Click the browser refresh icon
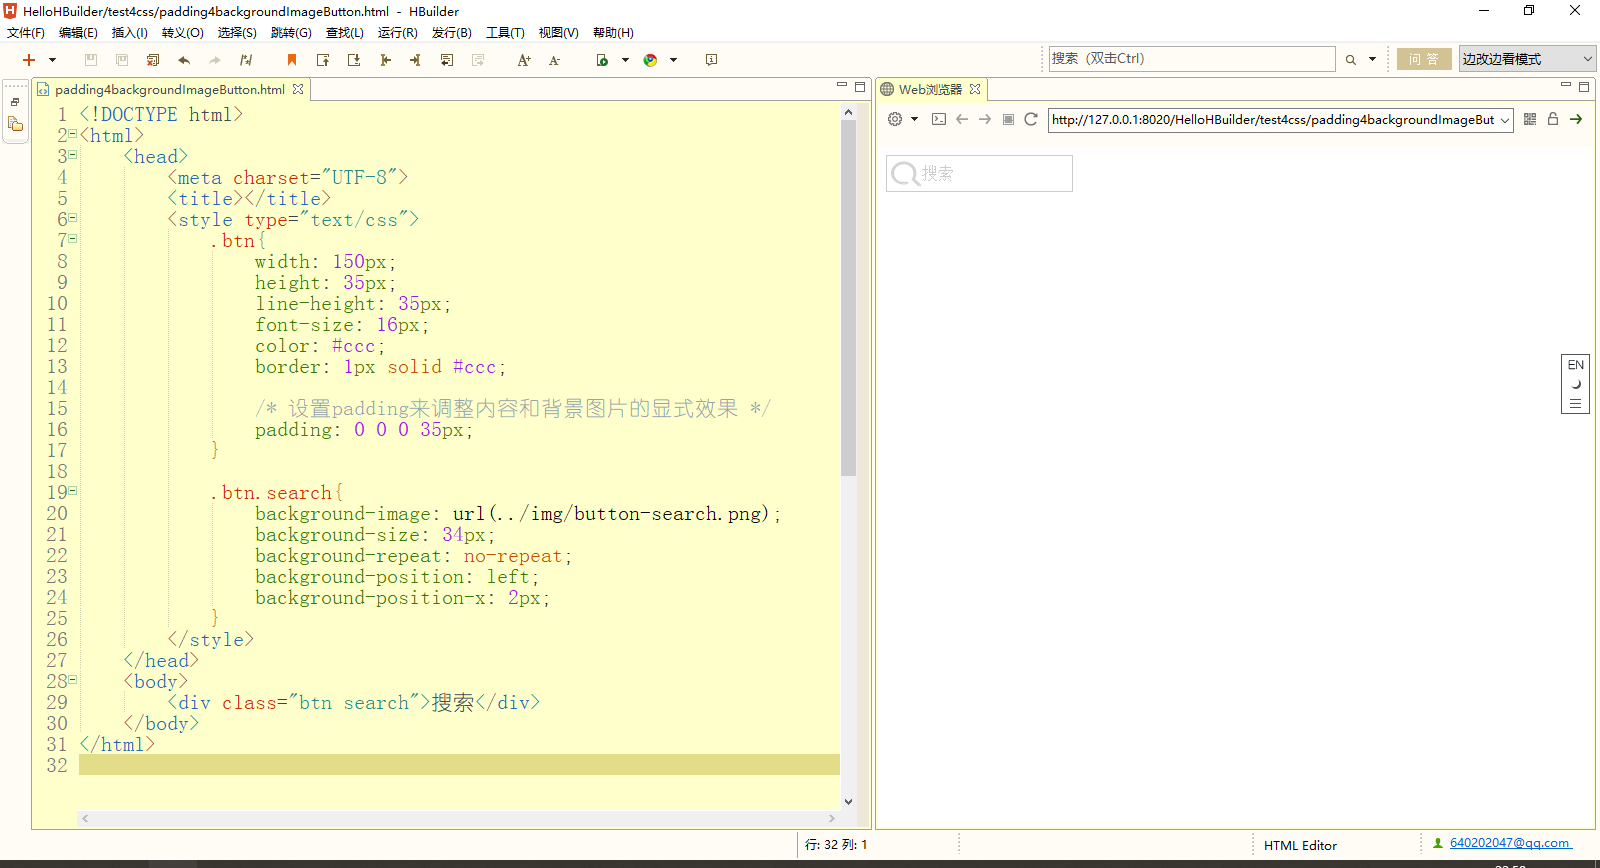The width and height of the screenshot is (1600, 868). [x=1031, y=119]
